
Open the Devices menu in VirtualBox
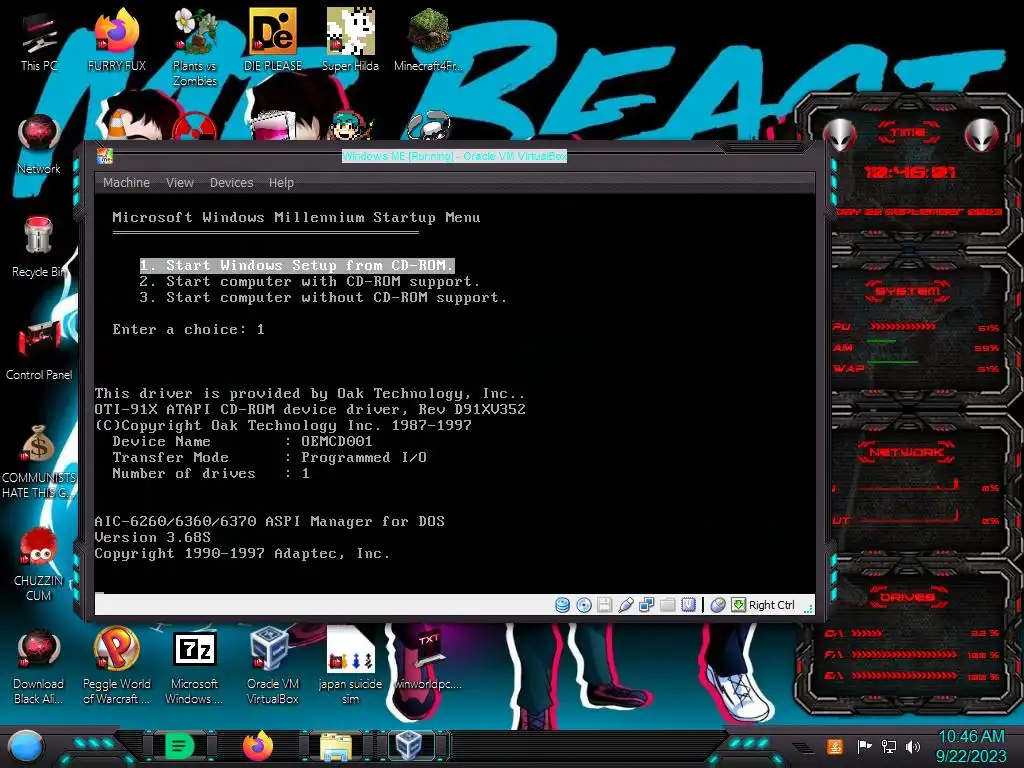(x=231, y=183)
